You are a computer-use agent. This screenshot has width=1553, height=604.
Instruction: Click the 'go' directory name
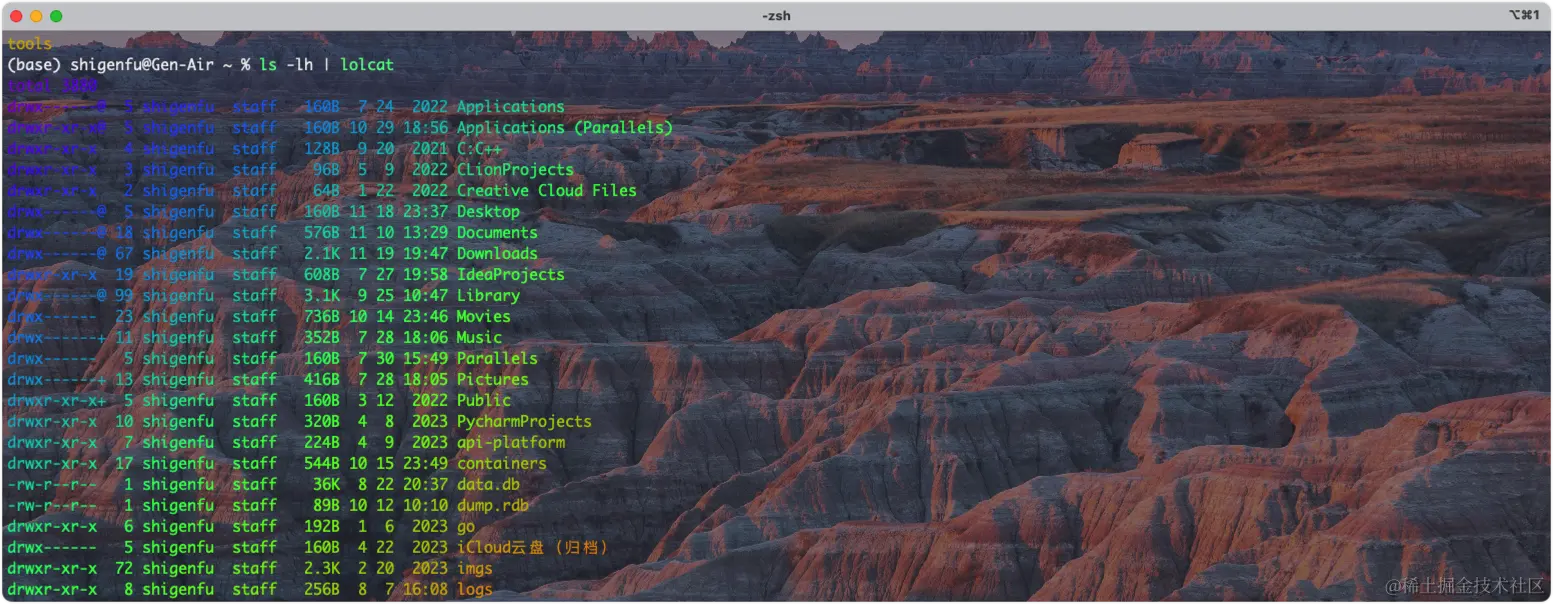tap(466, 527)
